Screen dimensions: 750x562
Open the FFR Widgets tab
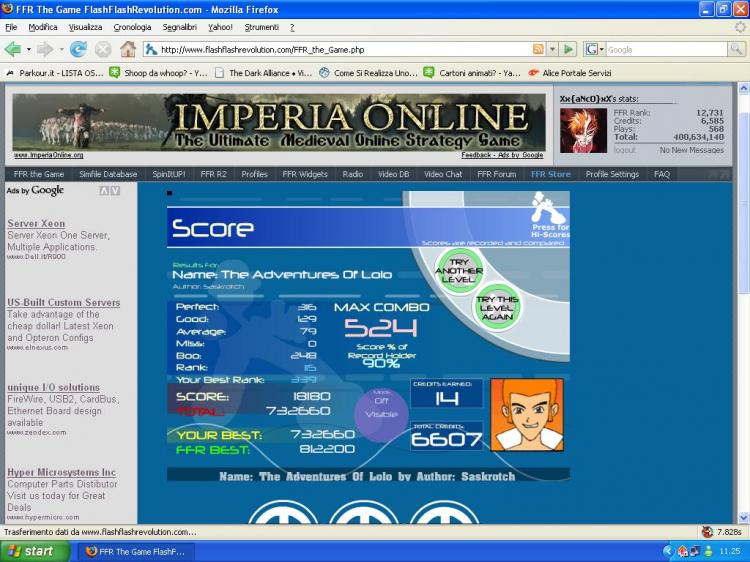click(305, 174)
